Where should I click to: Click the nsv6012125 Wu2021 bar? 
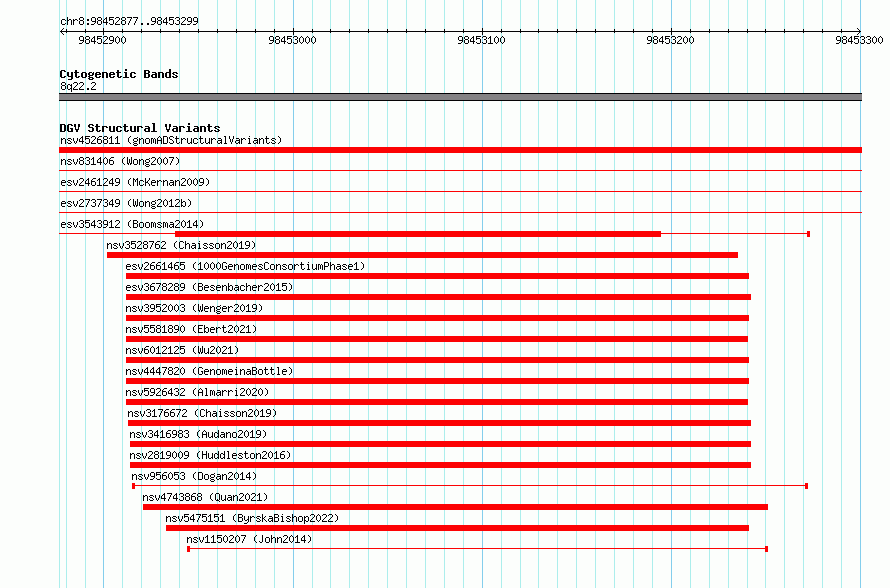click(437, 360)
